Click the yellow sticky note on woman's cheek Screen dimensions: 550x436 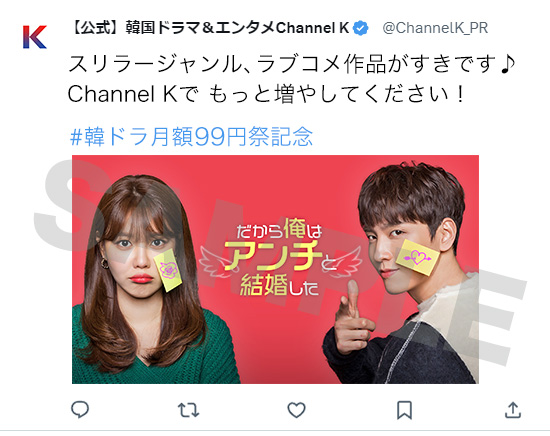(168, 271)
